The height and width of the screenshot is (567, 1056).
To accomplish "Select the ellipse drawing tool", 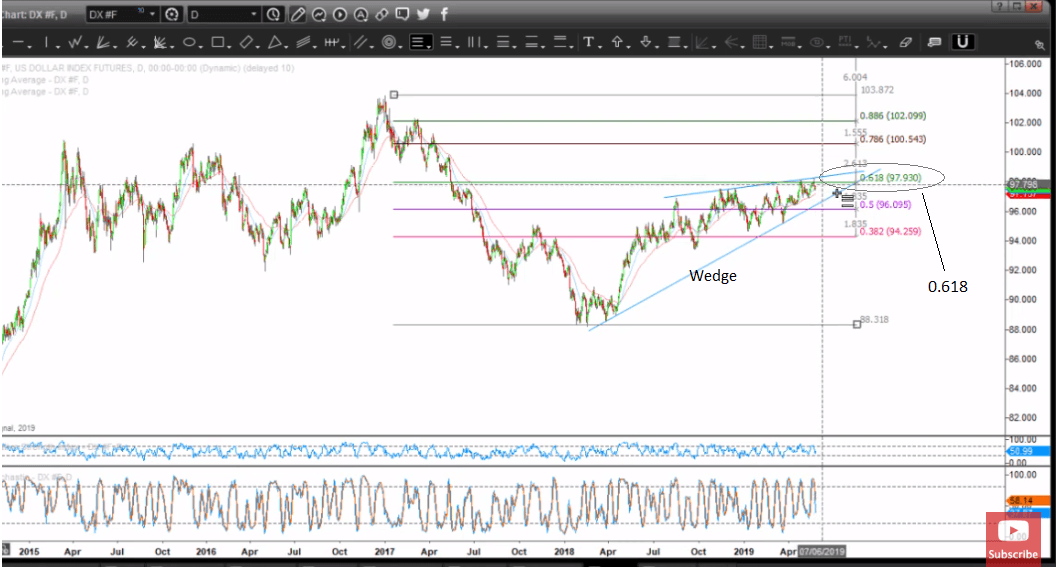I will [x=189, y=42].
